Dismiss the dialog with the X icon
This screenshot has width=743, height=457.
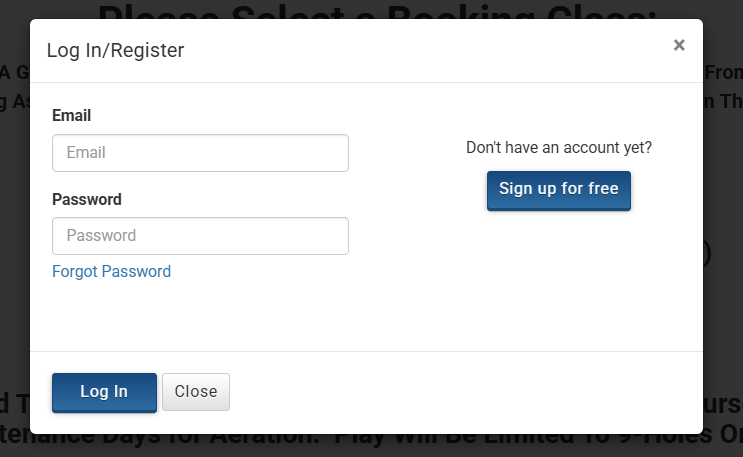tap(679, 45)
